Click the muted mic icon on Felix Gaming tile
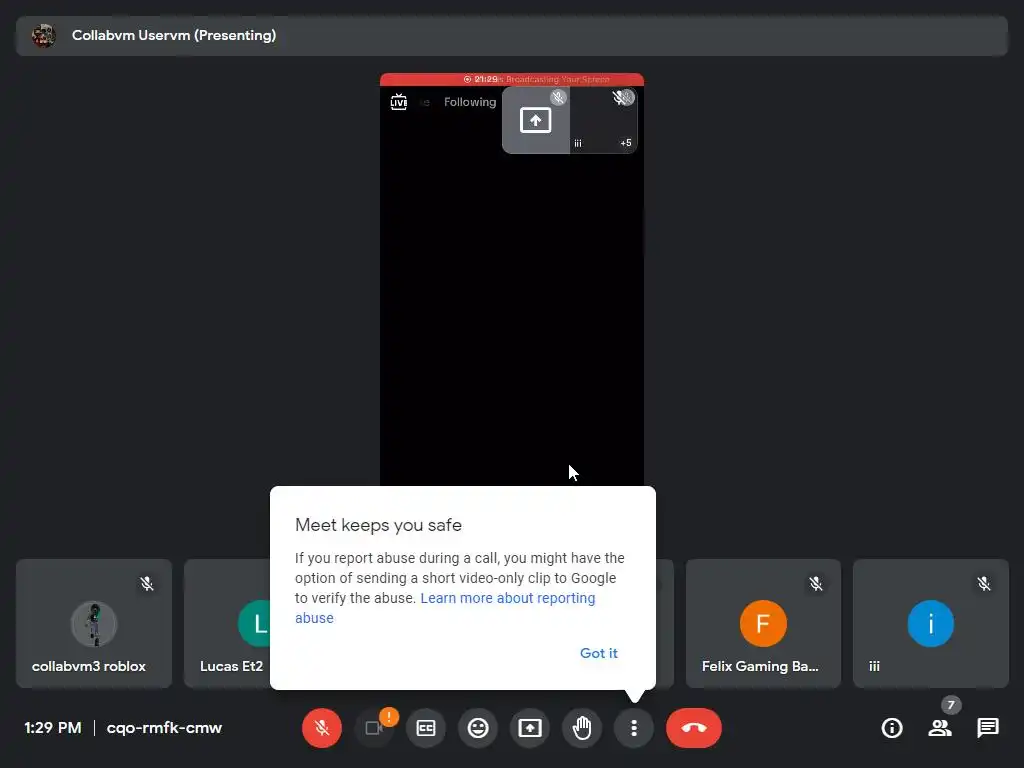 point(816,583)
